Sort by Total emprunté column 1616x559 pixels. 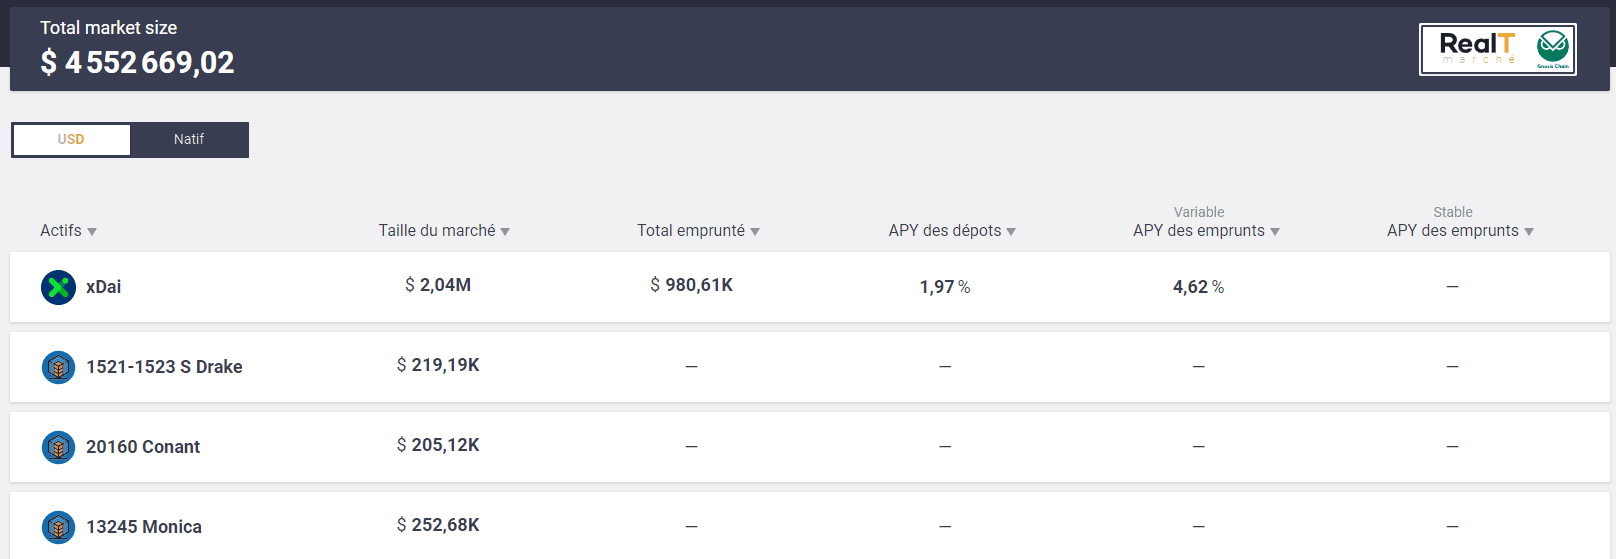point(698,231)
